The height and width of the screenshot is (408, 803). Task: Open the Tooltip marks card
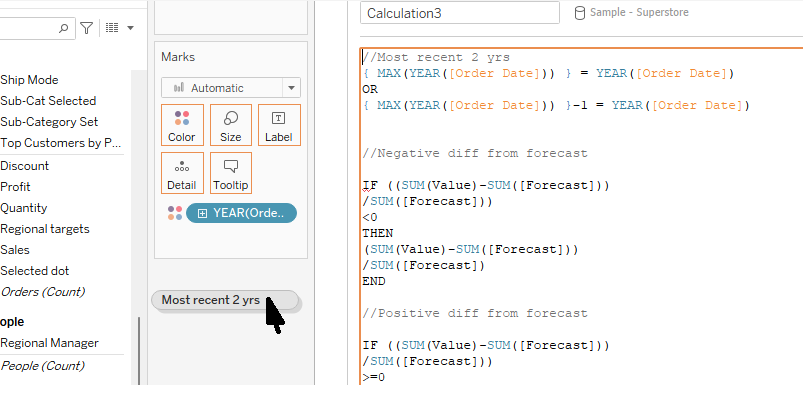point(231,173)
